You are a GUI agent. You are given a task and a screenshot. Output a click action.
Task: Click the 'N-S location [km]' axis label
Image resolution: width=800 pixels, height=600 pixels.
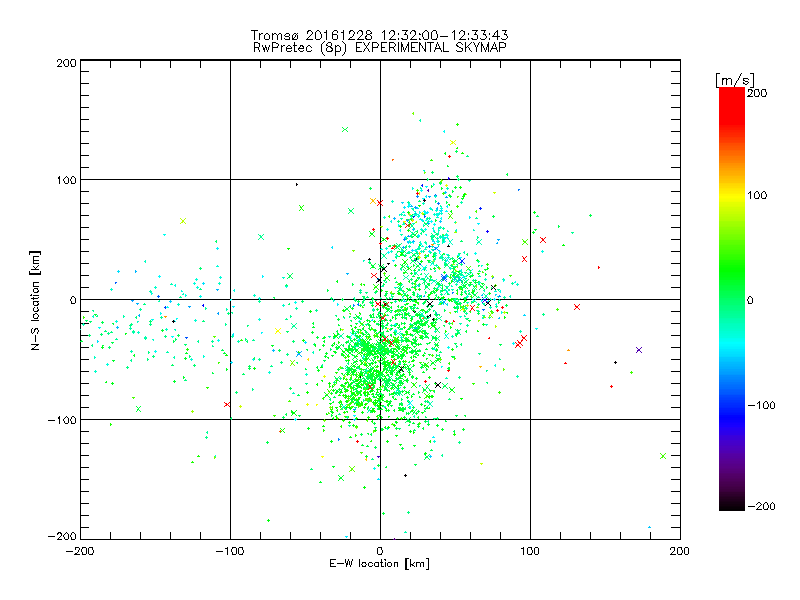35,301
